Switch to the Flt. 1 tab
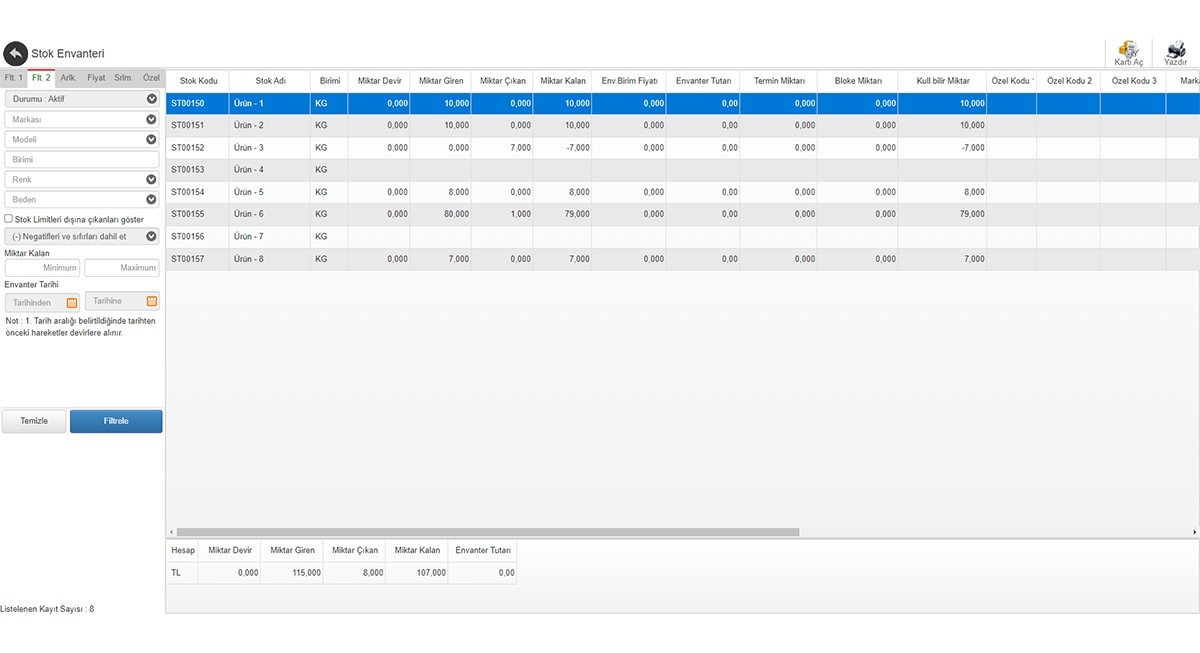1200x653 pixels. 13,77
